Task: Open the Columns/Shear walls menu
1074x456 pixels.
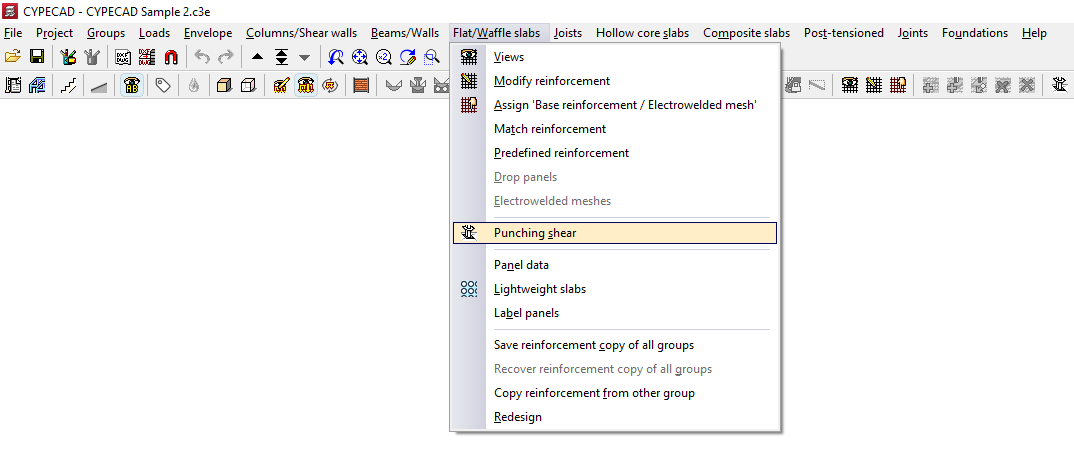Action: (301, 33)
